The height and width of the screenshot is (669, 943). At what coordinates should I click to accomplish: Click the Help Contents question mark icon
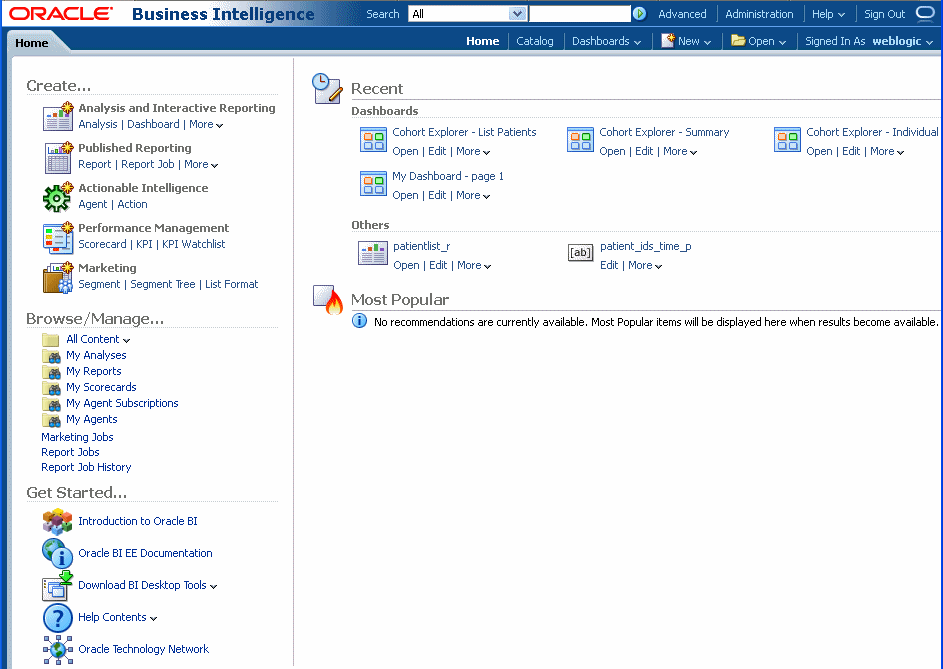(57, 618)
